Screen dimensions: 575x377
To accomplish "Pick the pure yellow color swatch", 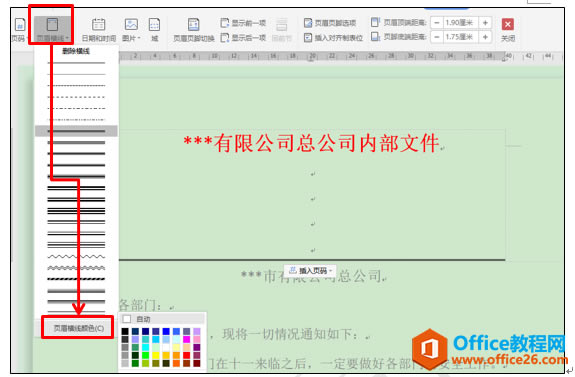I will point(156,355).
